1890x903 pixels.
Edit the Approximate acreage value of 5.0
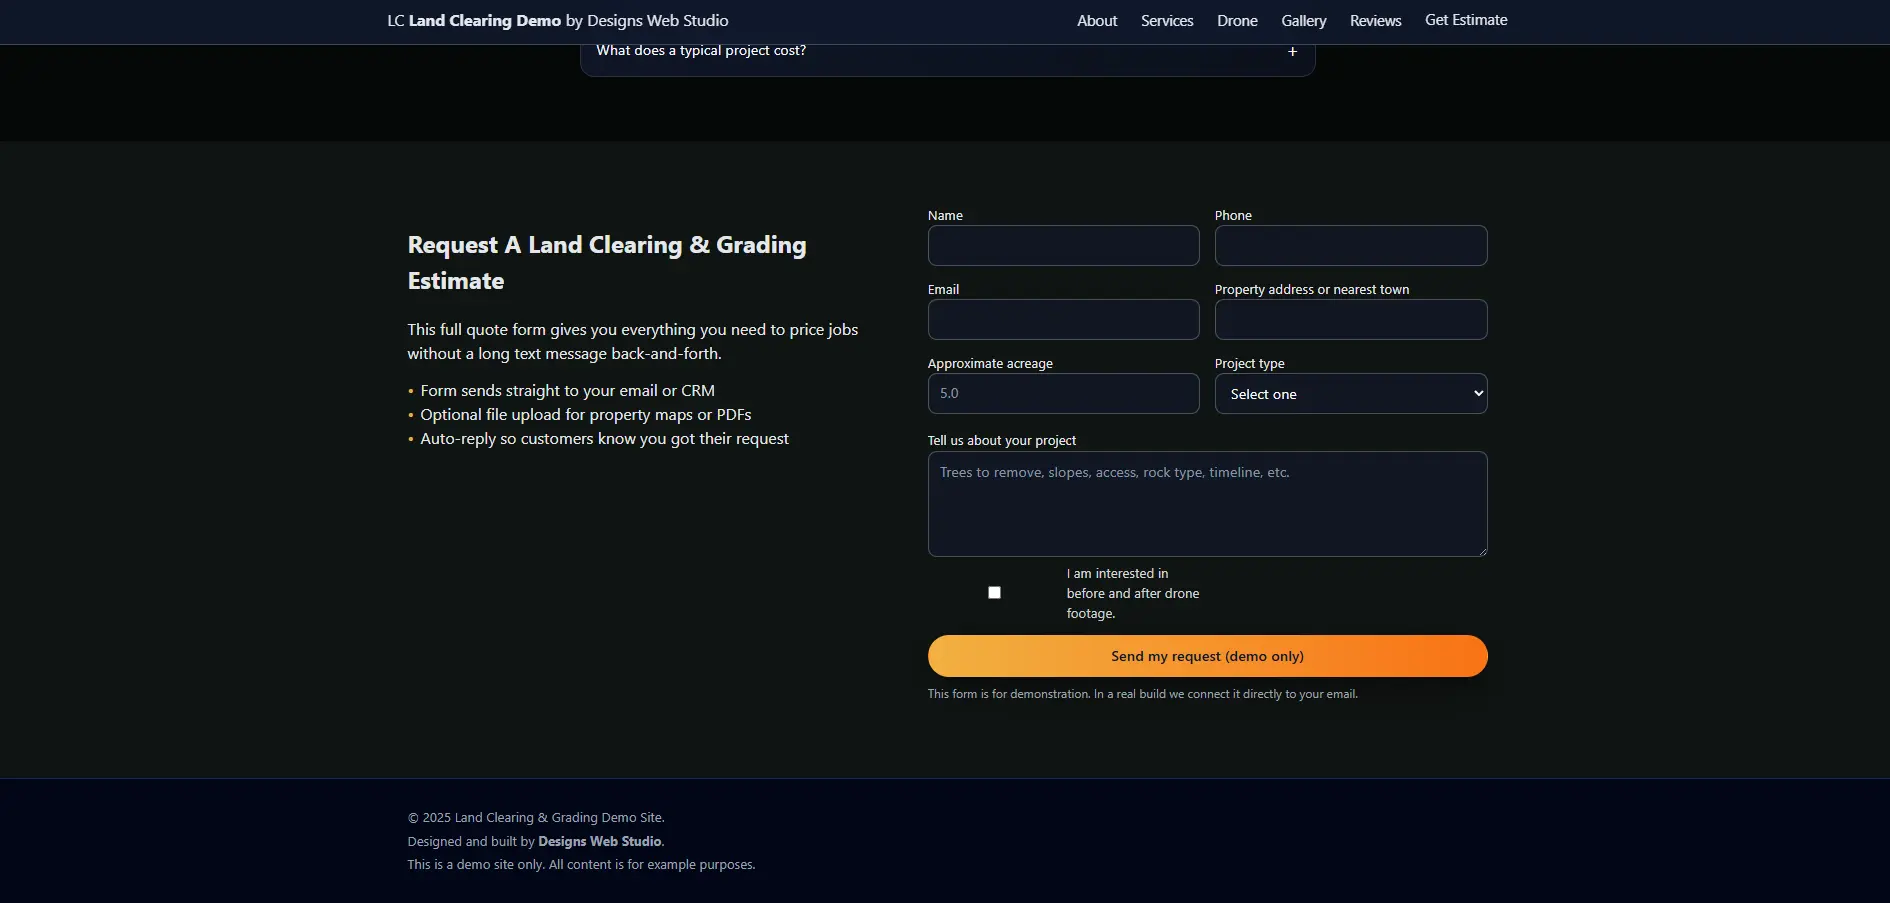(1063, 393)
